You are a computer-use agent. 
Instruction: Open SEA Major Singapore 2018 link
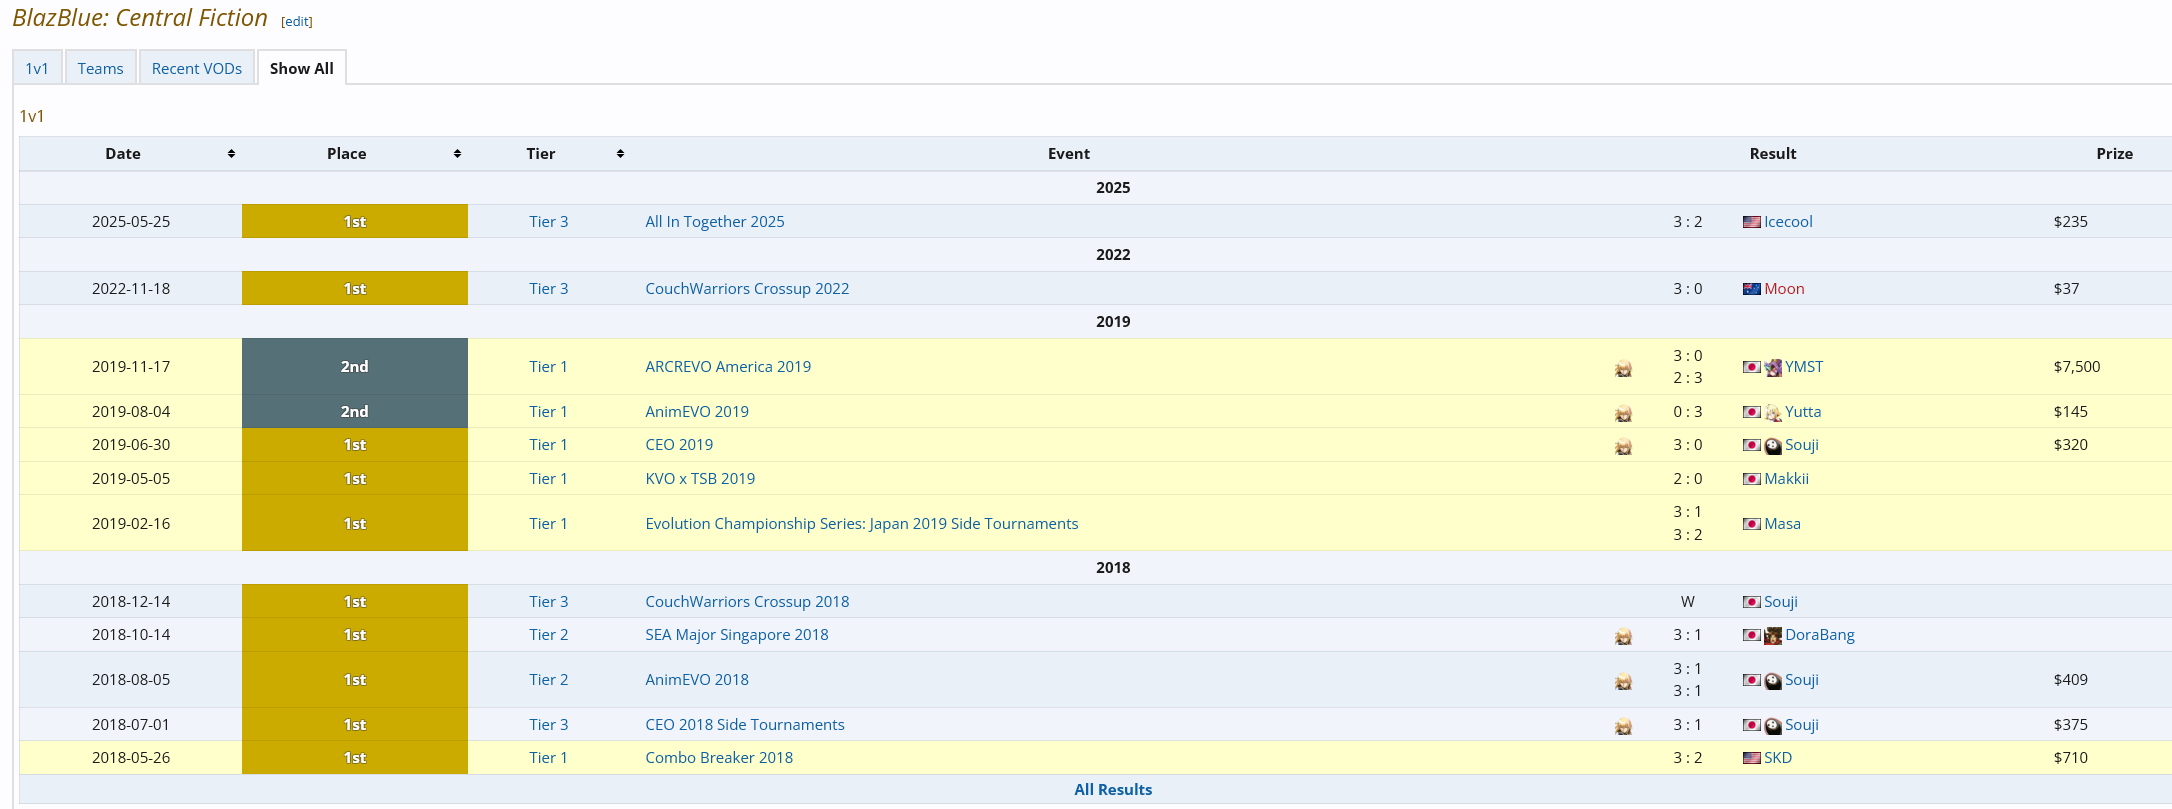[x=737, y=635]
